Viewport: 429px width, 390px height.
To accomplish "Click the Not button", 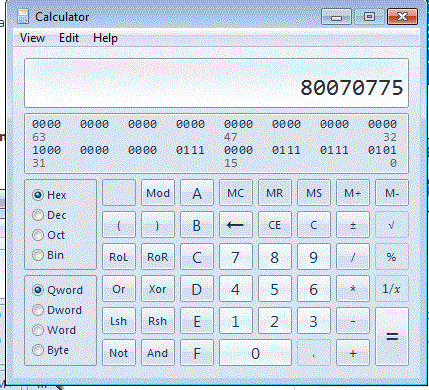I will 119,353.
